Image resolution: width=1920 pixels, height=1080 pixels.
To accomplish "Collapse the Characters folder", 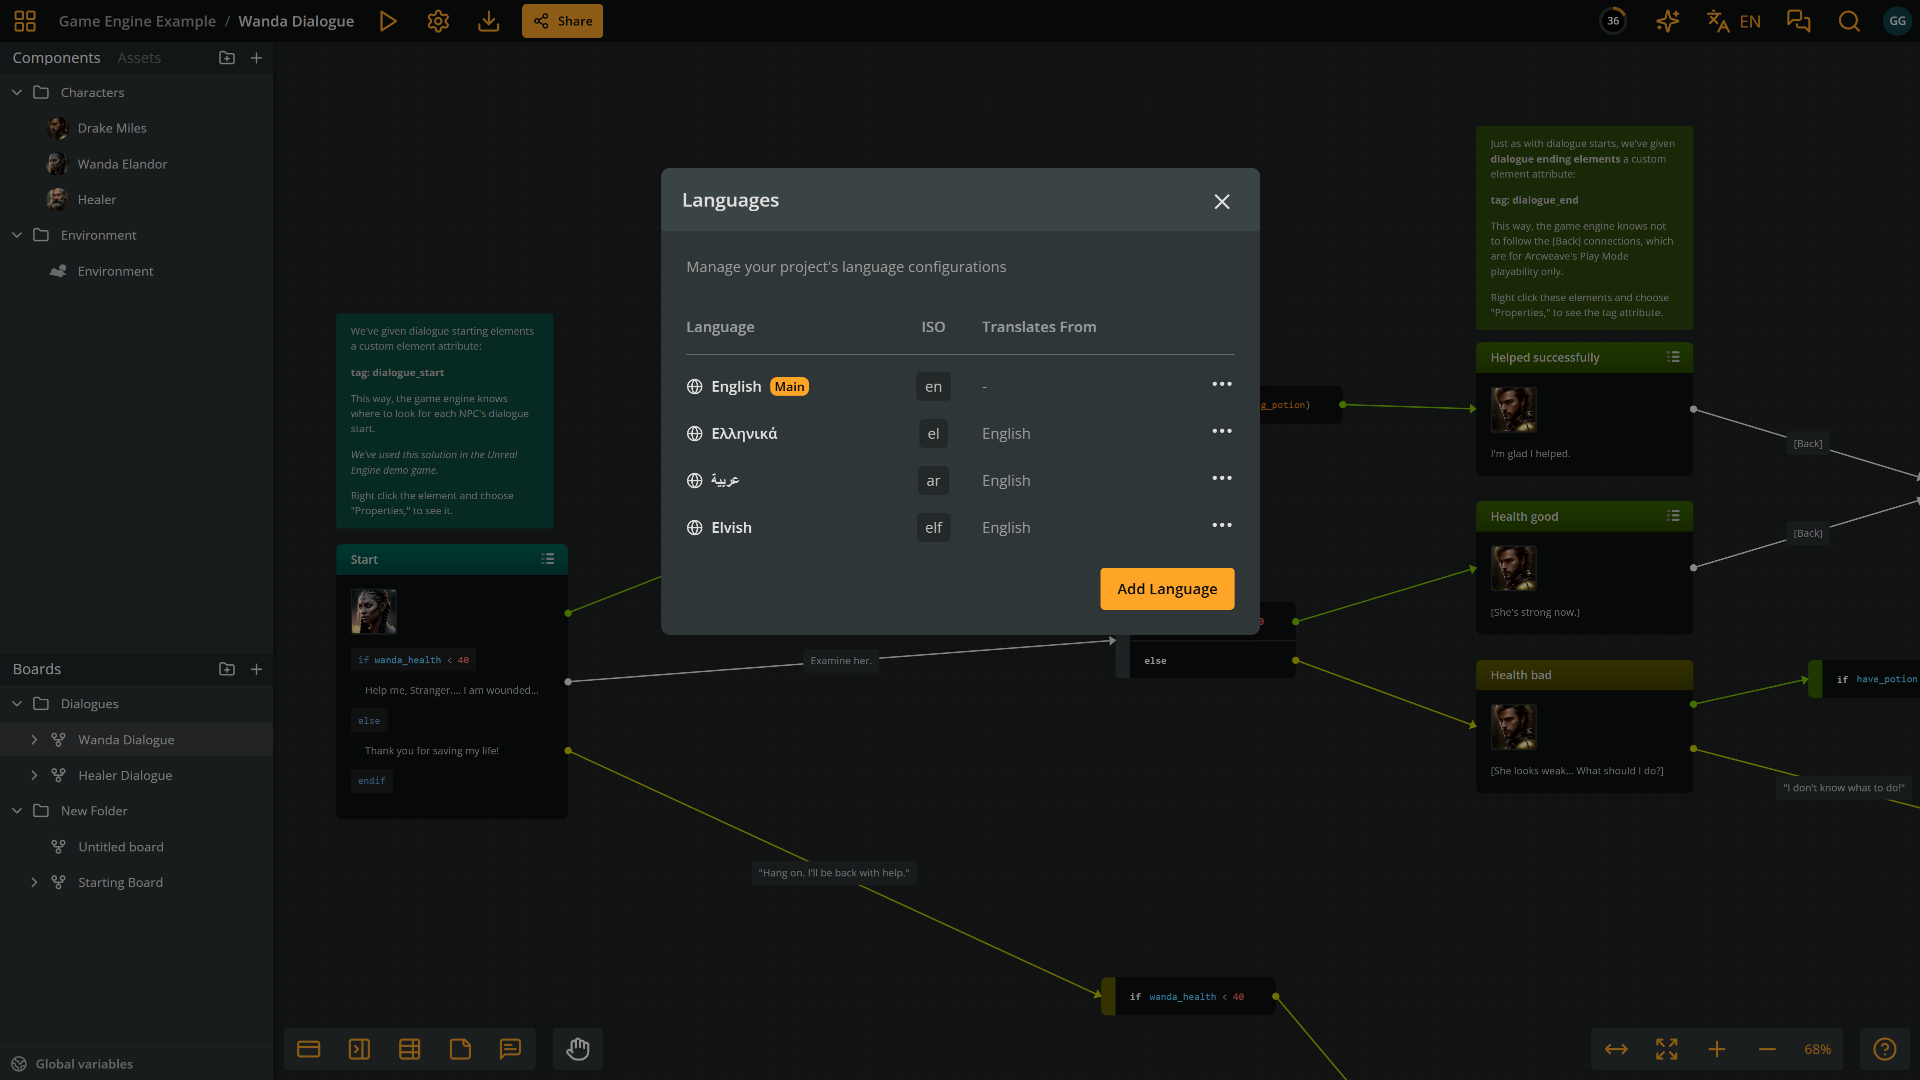I will tap(16, 92).
